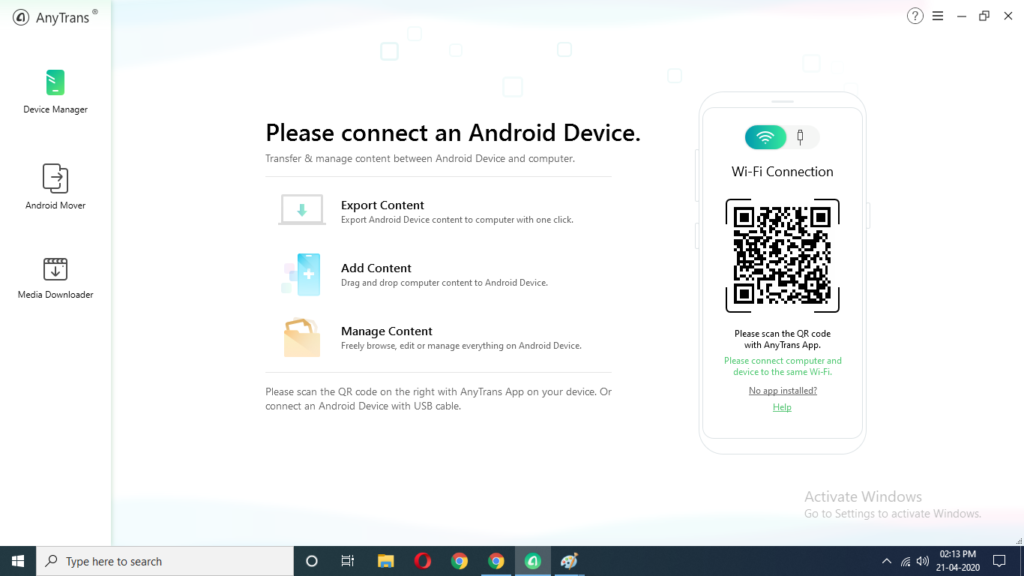Image resolution: width=1024 pixels, height=576 pixels.
Task: Open the taskbar clock and date
Action: click(957, 561)
